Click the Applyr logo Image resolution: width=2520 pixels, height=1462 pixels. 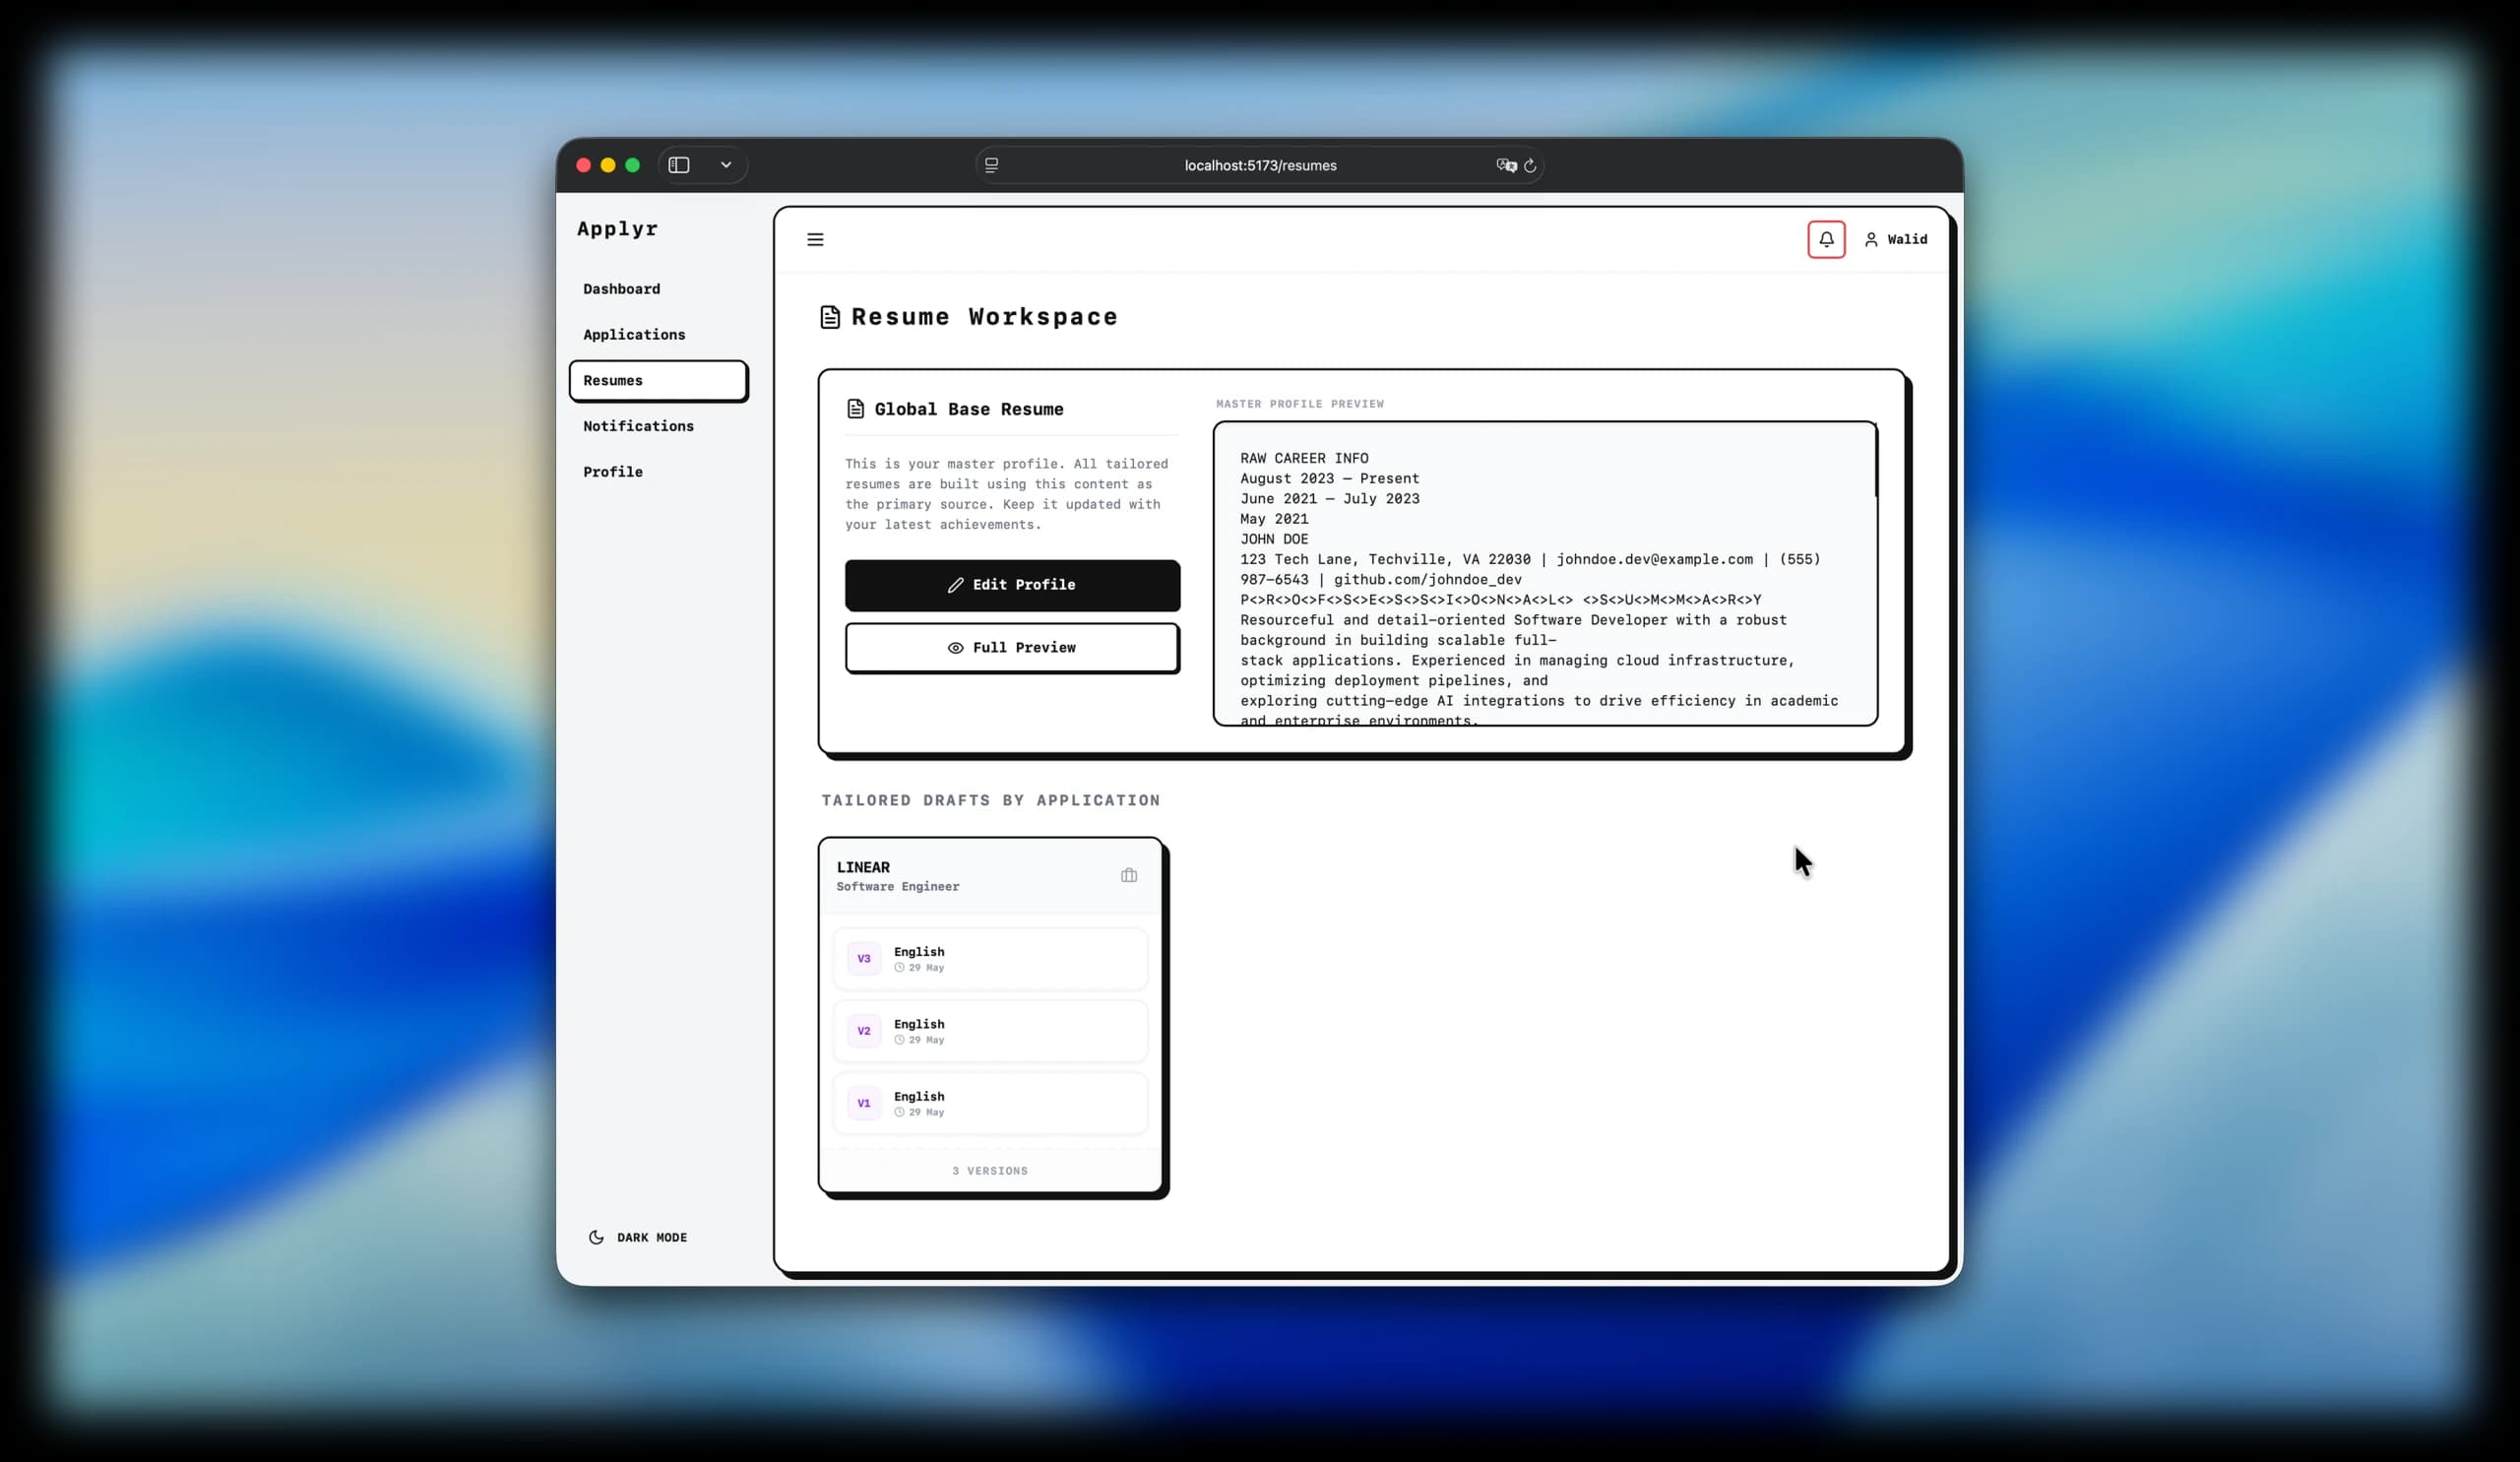pyautogui.click(x=617, y=229)
